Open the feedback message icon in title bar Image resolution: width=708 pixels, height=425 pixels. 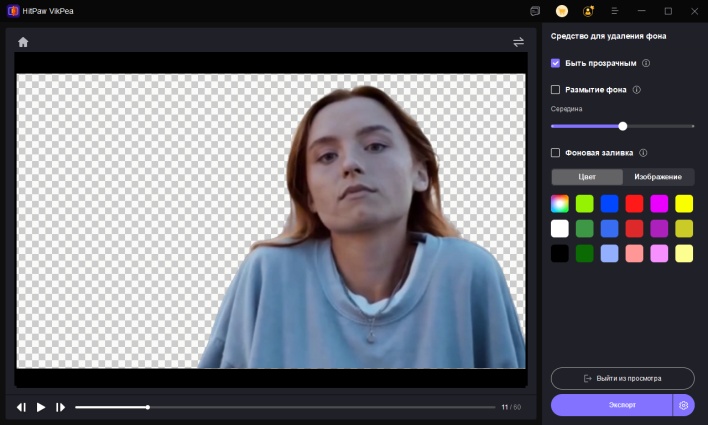point(536,11)
